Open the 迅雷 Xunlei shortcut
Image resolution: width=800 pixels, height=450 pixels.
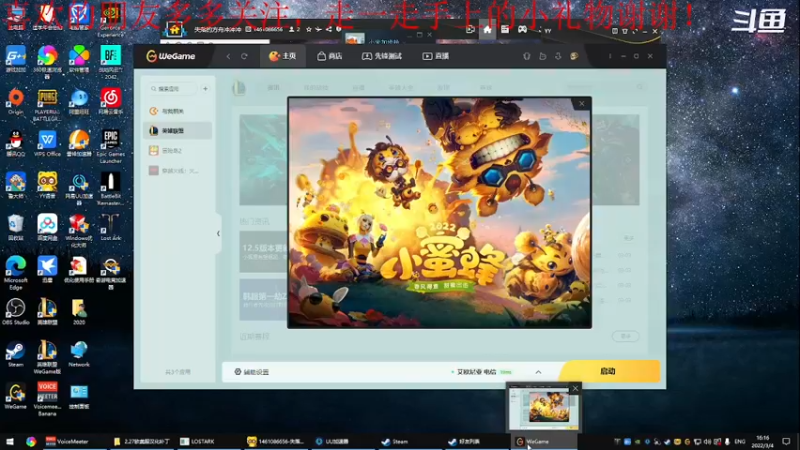point(47,269)
